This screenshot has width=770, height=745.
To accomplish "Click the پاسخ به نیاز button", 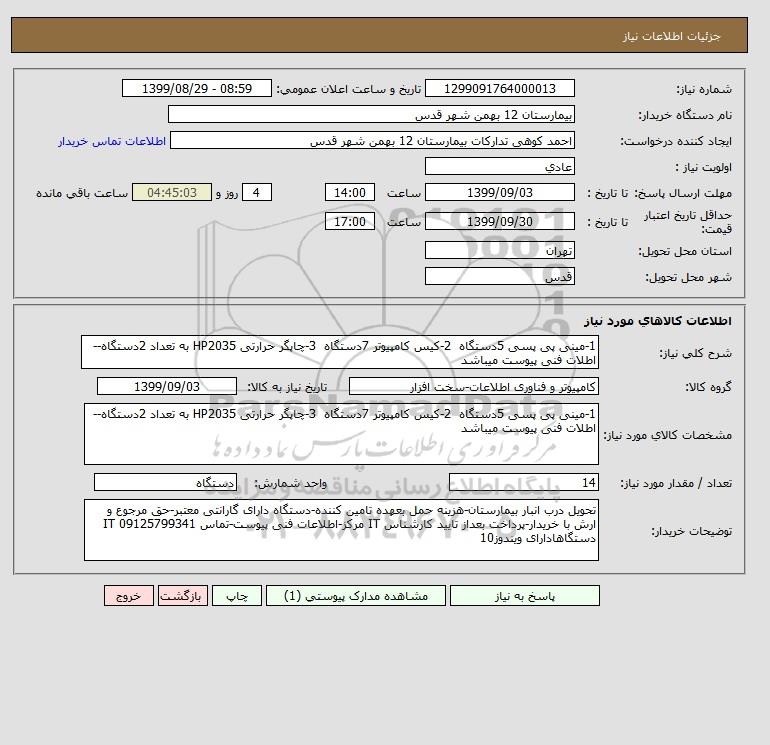I will click(x=524, y=596).
